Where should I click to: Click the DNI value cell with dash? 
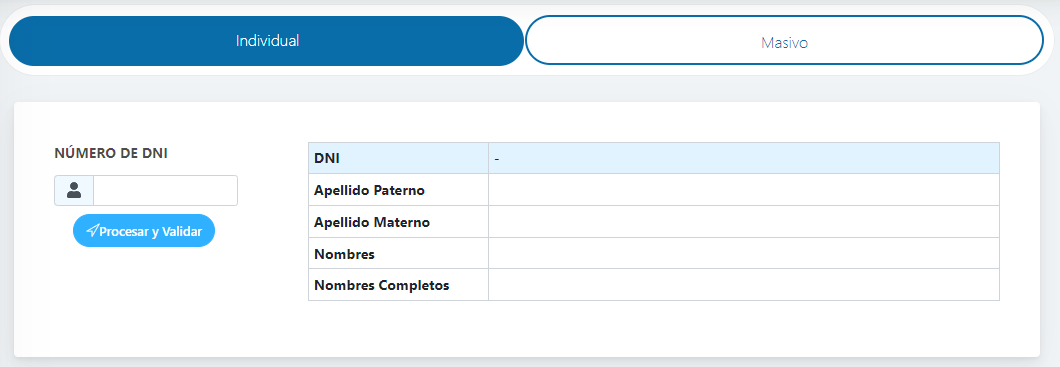(744, 158)
